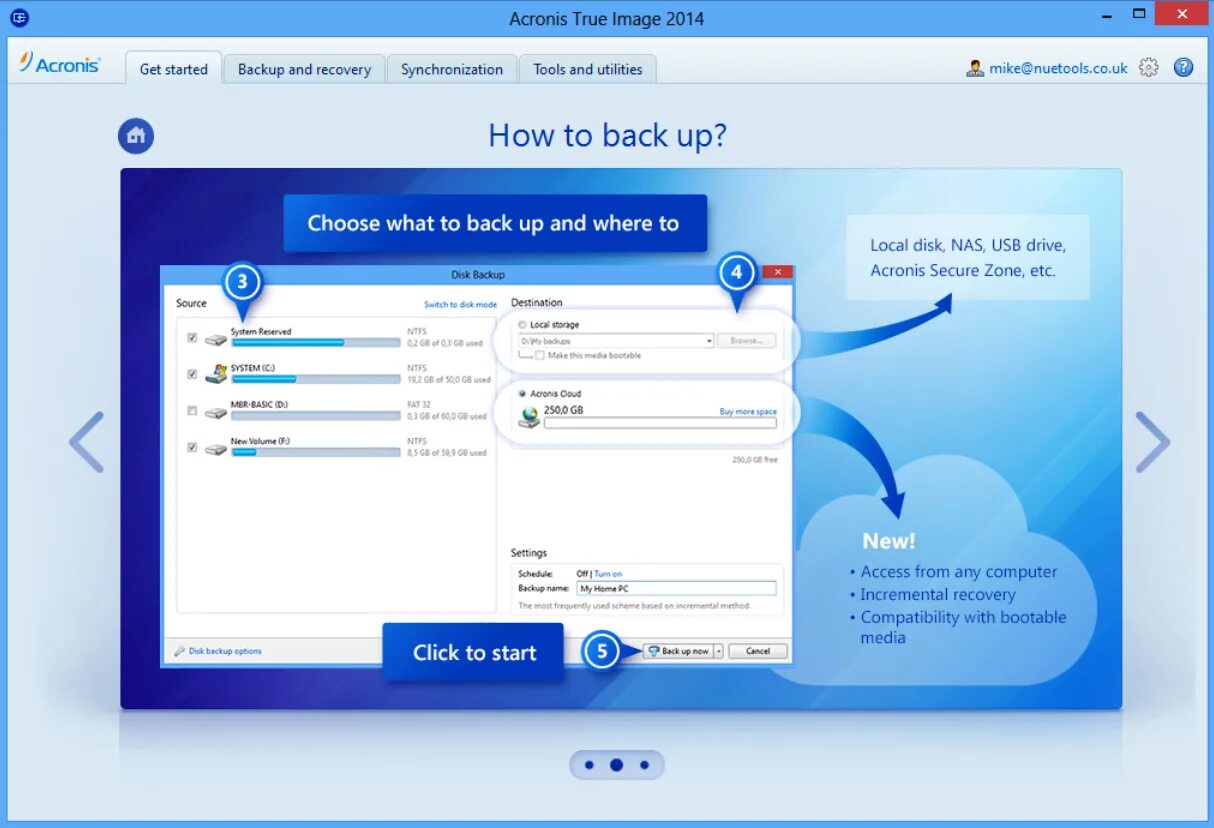The image size is (1214, 828).
Task: Uncheck the SYSTEM (C:) partition checkbox
Action: (x=192, y=374)
